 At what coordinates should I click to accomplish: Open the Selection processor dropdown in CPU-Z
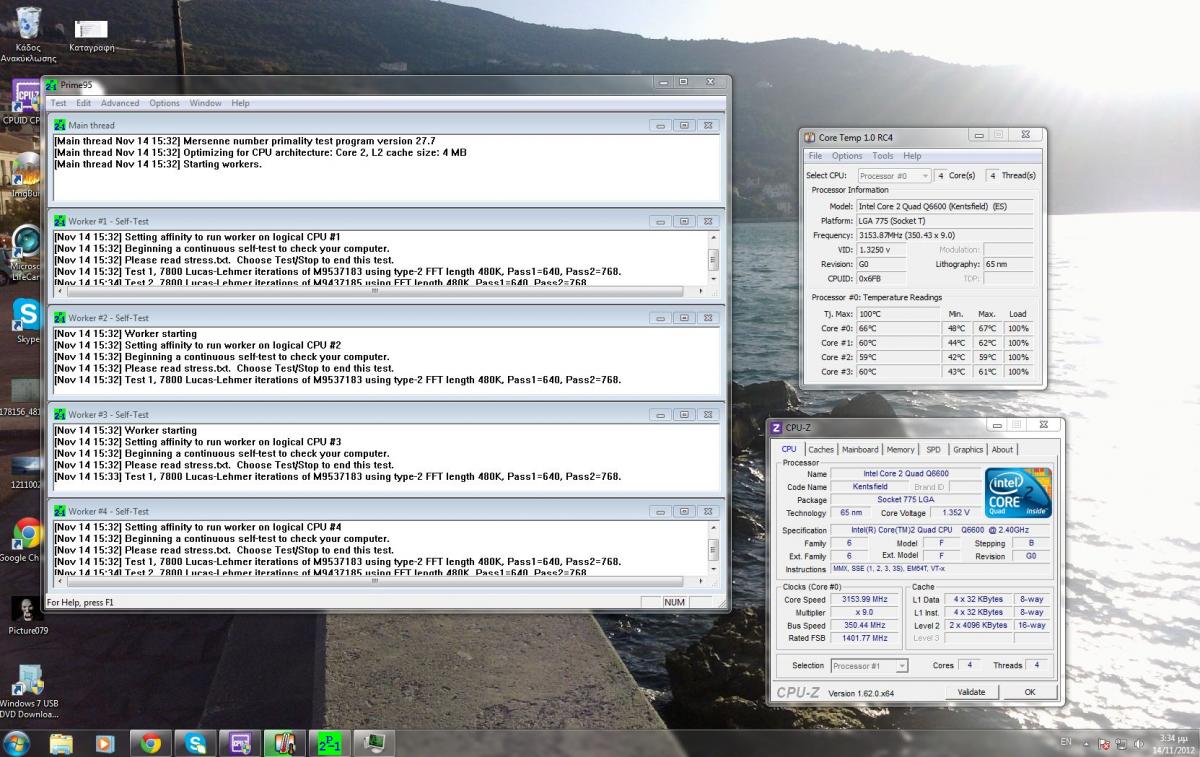click(869, 666)
